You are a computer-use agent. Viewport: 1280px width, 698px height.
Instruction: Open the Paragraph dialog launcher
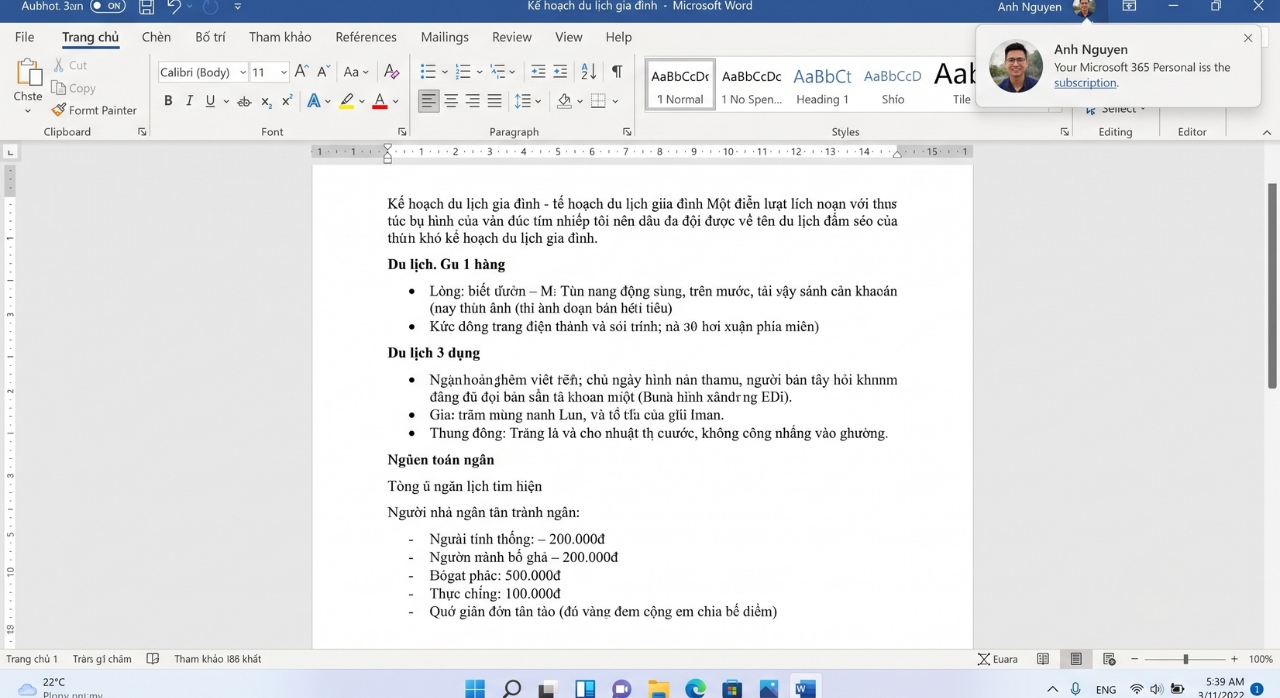(x=627, y=132)
